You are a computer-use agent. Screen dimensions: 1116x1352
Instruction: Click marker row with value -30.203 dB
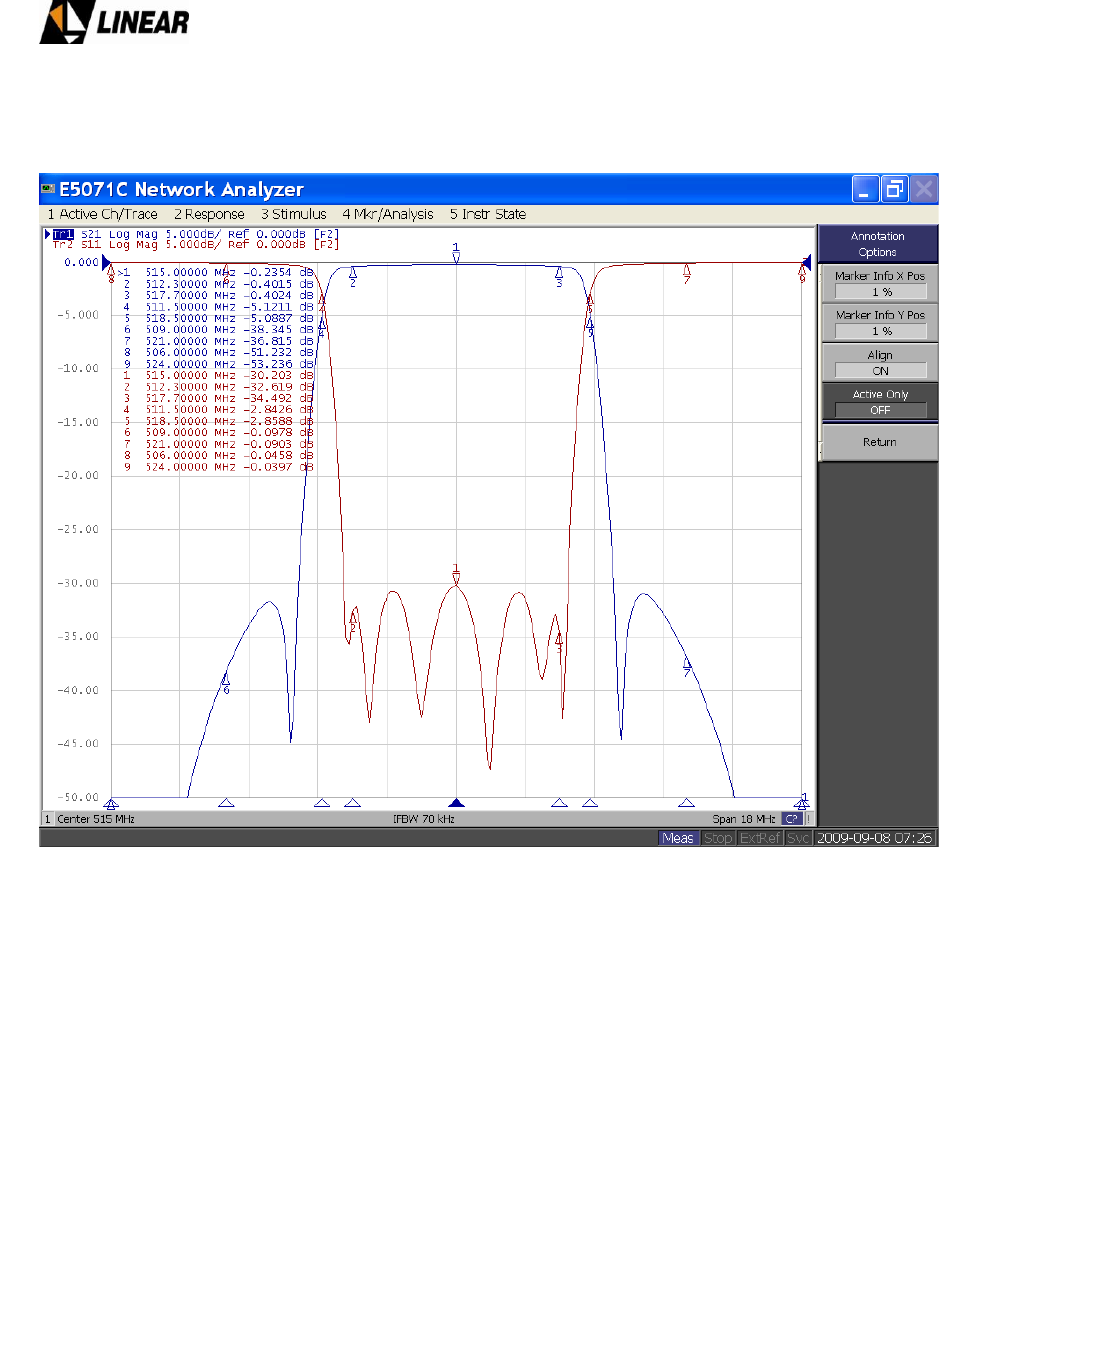click(x=216, y=375)
